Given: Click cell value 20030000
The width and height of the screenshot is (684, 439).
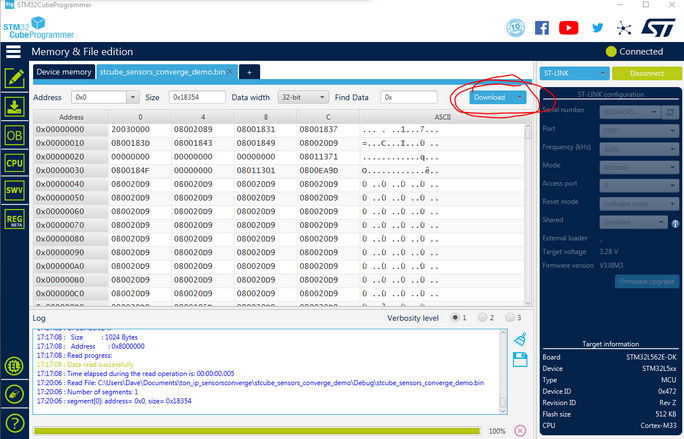Looking at the screenshot, I should tap(130, 130).
